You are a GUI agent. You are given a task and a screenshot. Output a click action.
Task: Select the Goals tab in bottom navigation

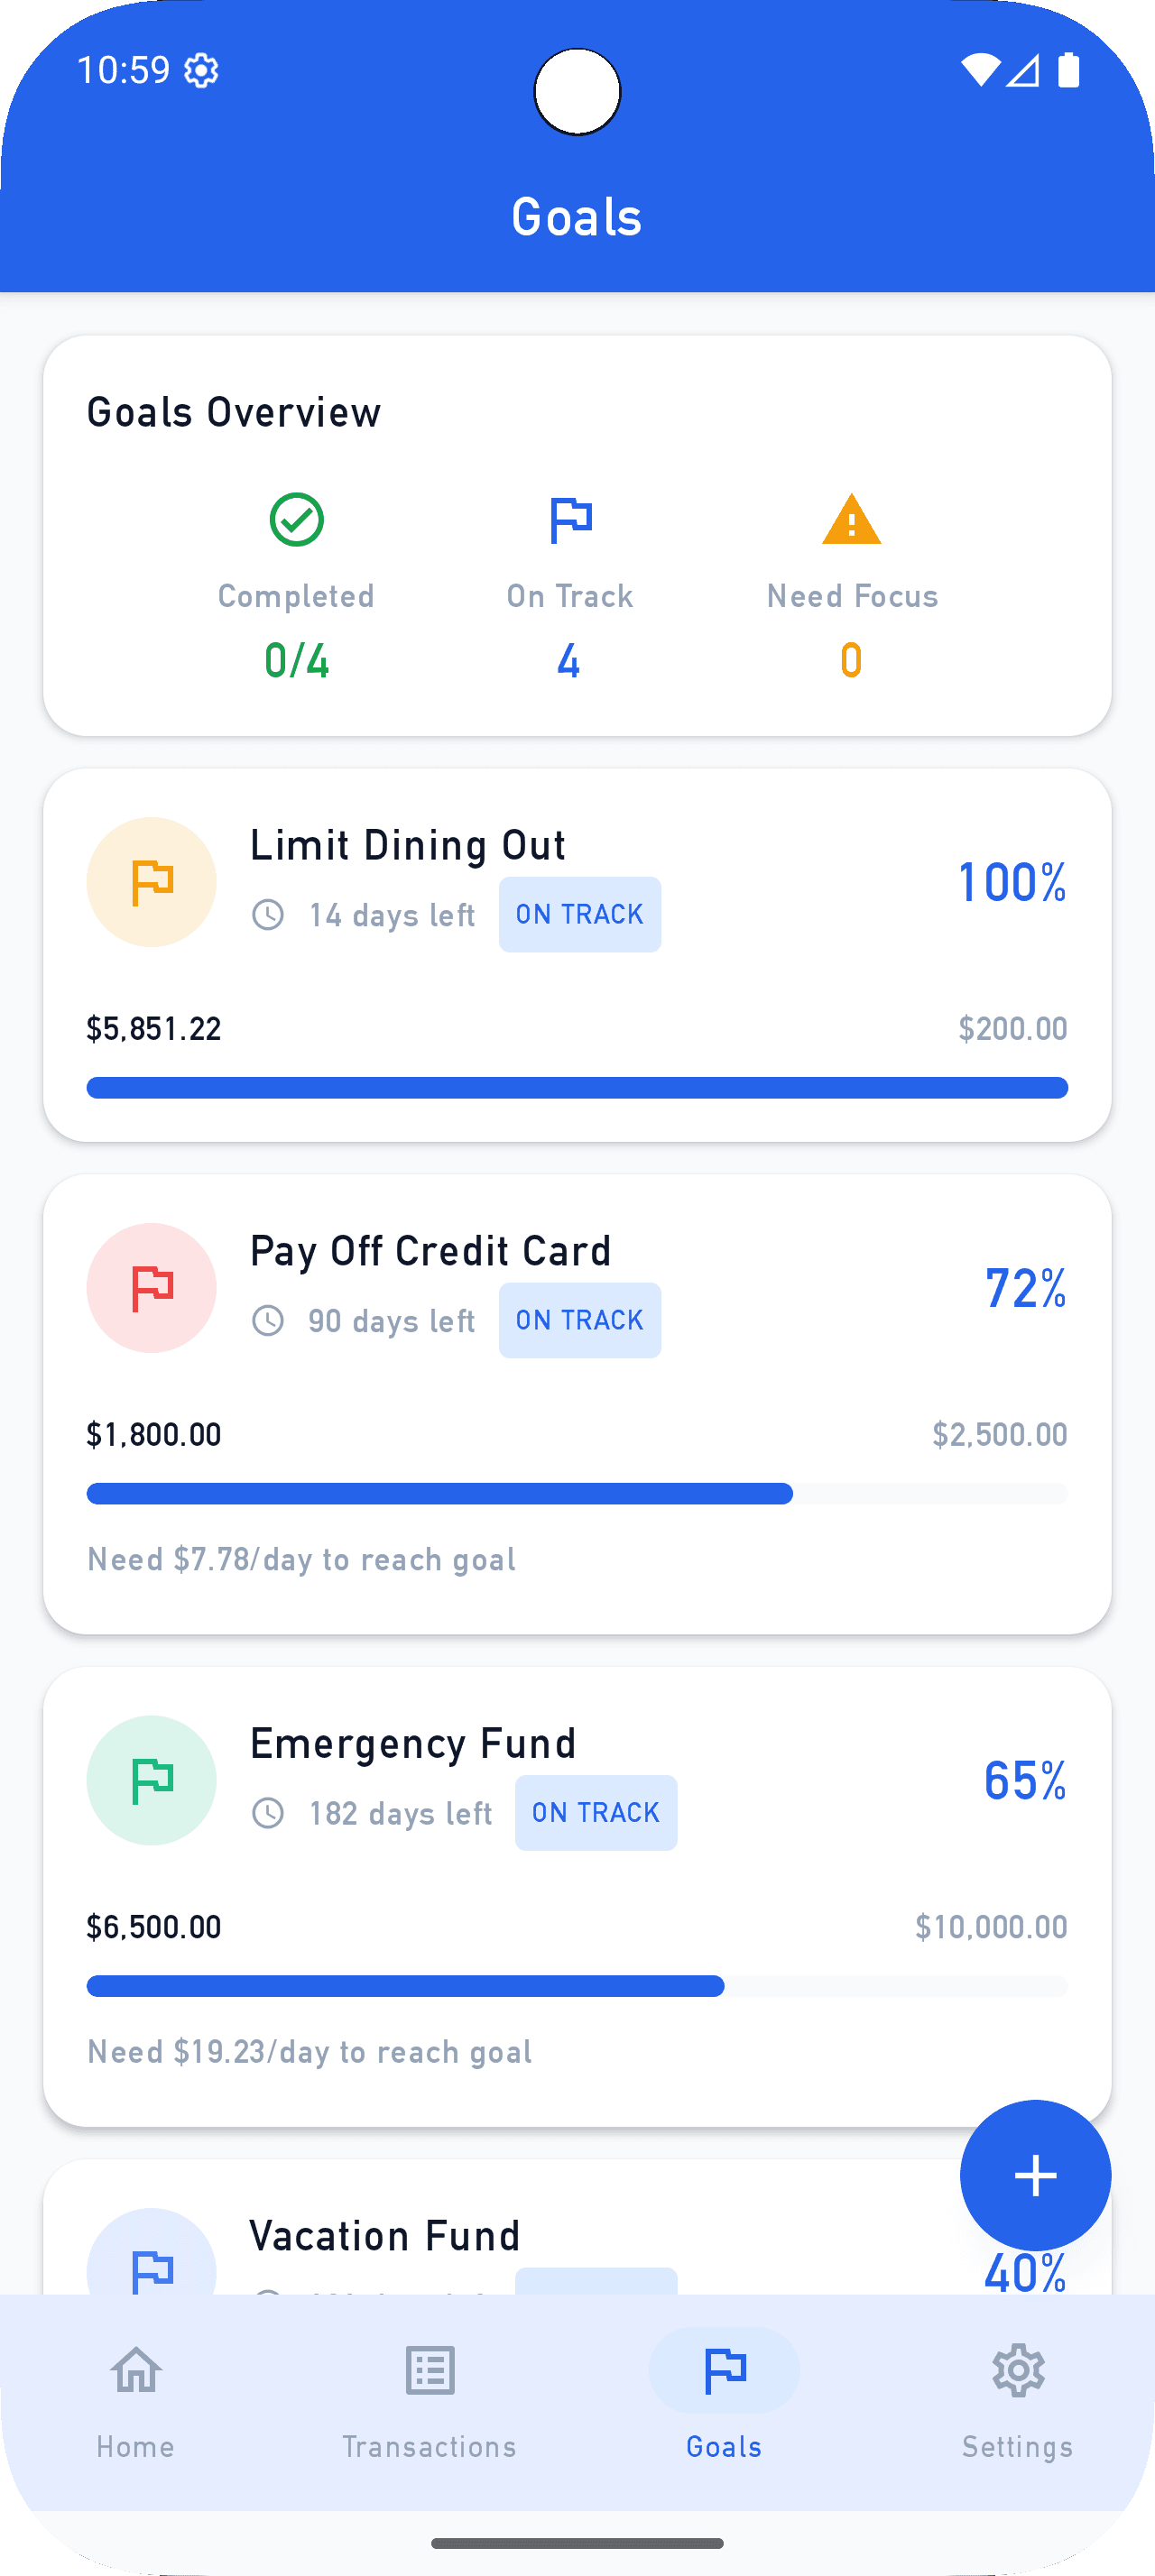tap(724, 2400)
